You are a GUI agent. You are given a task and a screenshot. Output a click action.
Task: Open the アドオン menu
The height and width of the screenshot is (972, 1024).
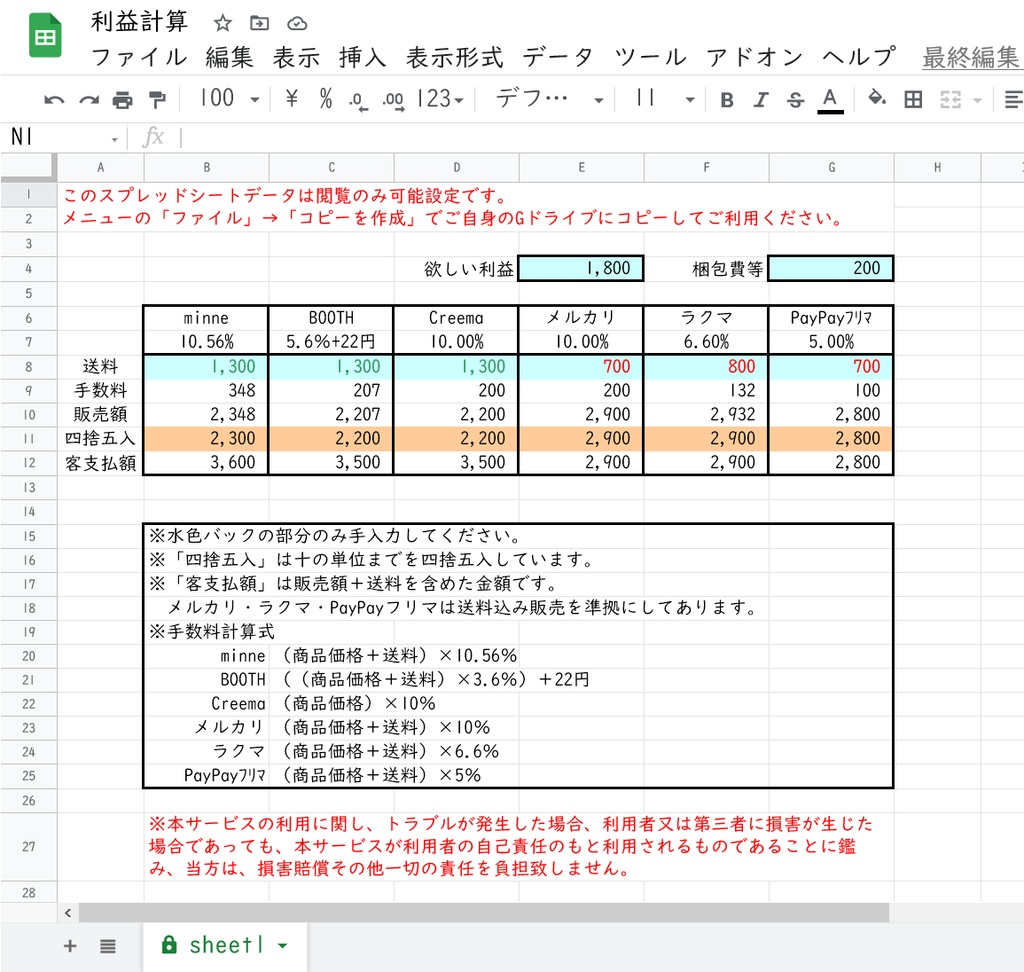coord(754,57)
